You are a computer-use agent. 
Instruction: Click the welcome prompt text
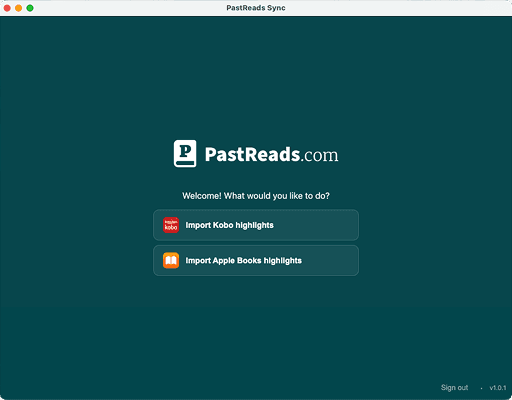click(256, 196)
